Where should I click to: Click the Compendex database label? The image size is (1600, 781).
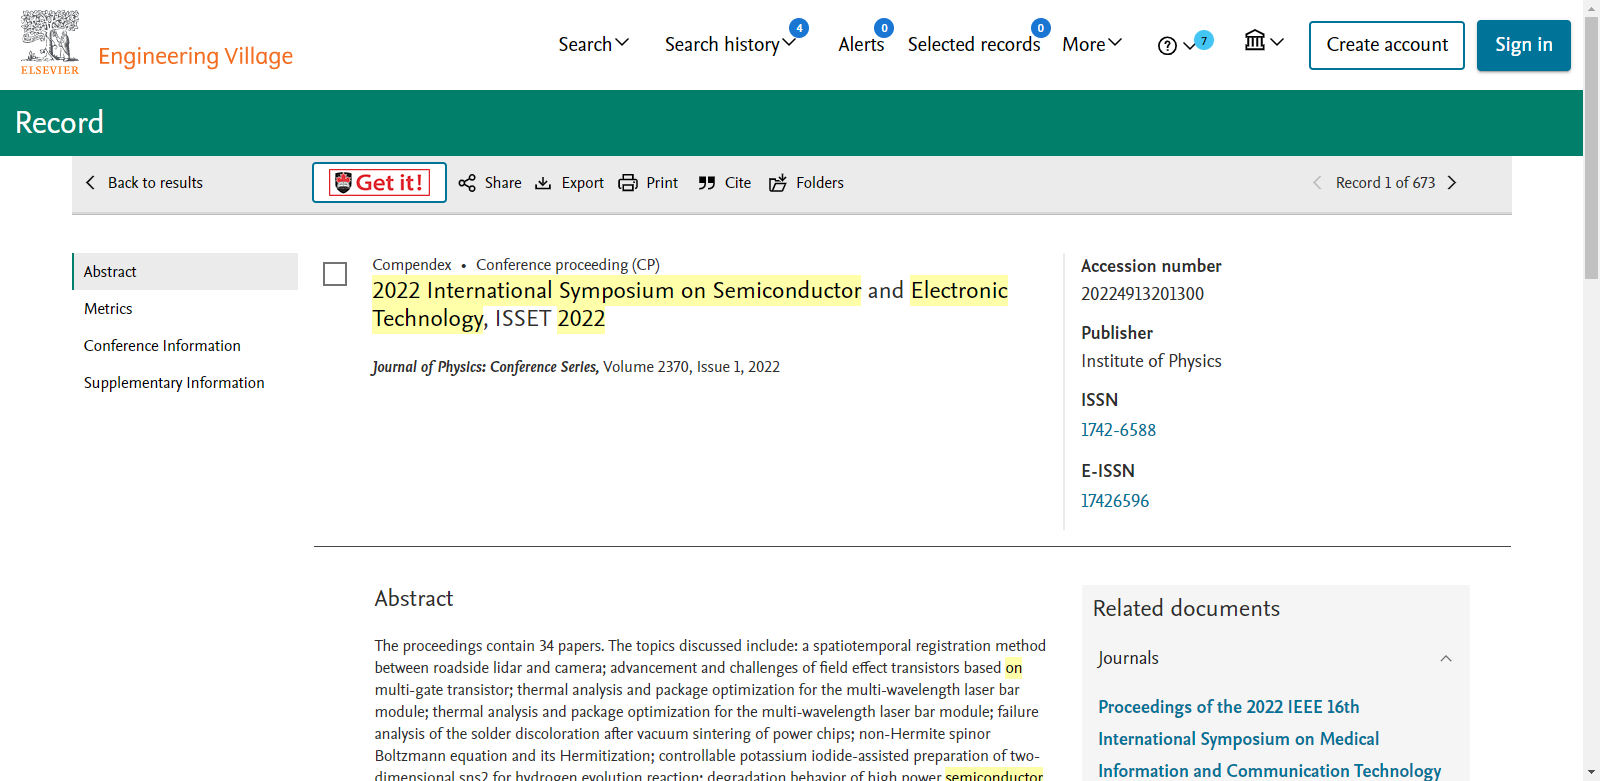point(412,265)
